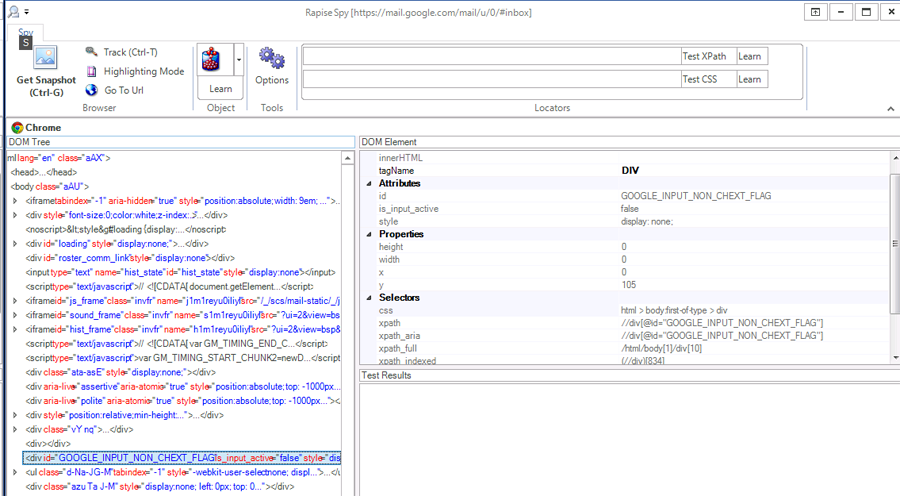The height and width of the screenshot is (496, 900).
Task: Click the Chrome browser icon
Action: click(17, 128)
